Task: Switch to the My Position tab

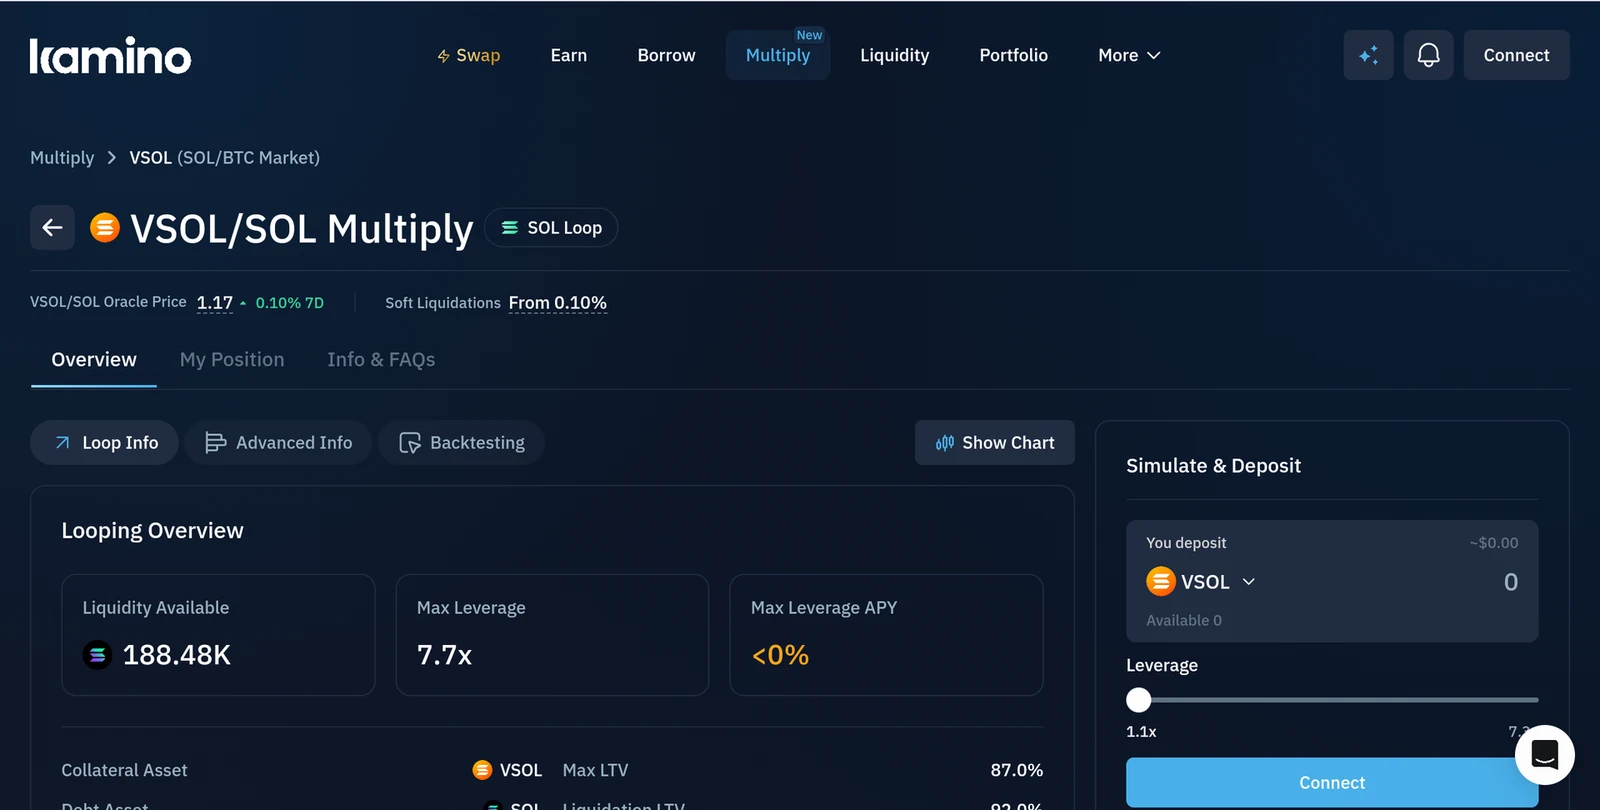Action: pos(232,360)
